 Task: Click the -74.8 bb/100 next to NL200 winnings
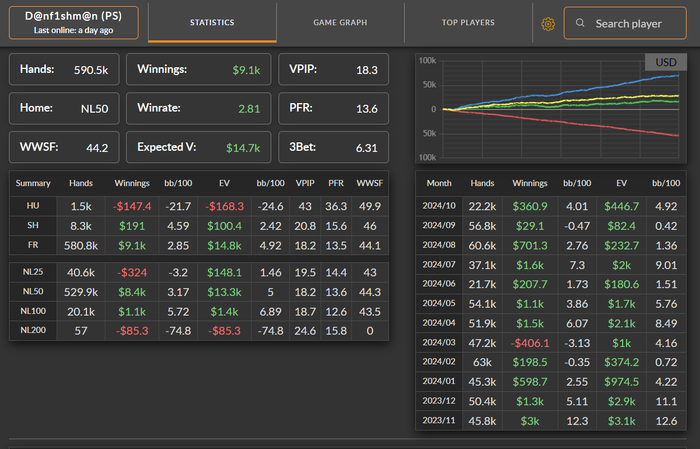[x=178, y=331]
